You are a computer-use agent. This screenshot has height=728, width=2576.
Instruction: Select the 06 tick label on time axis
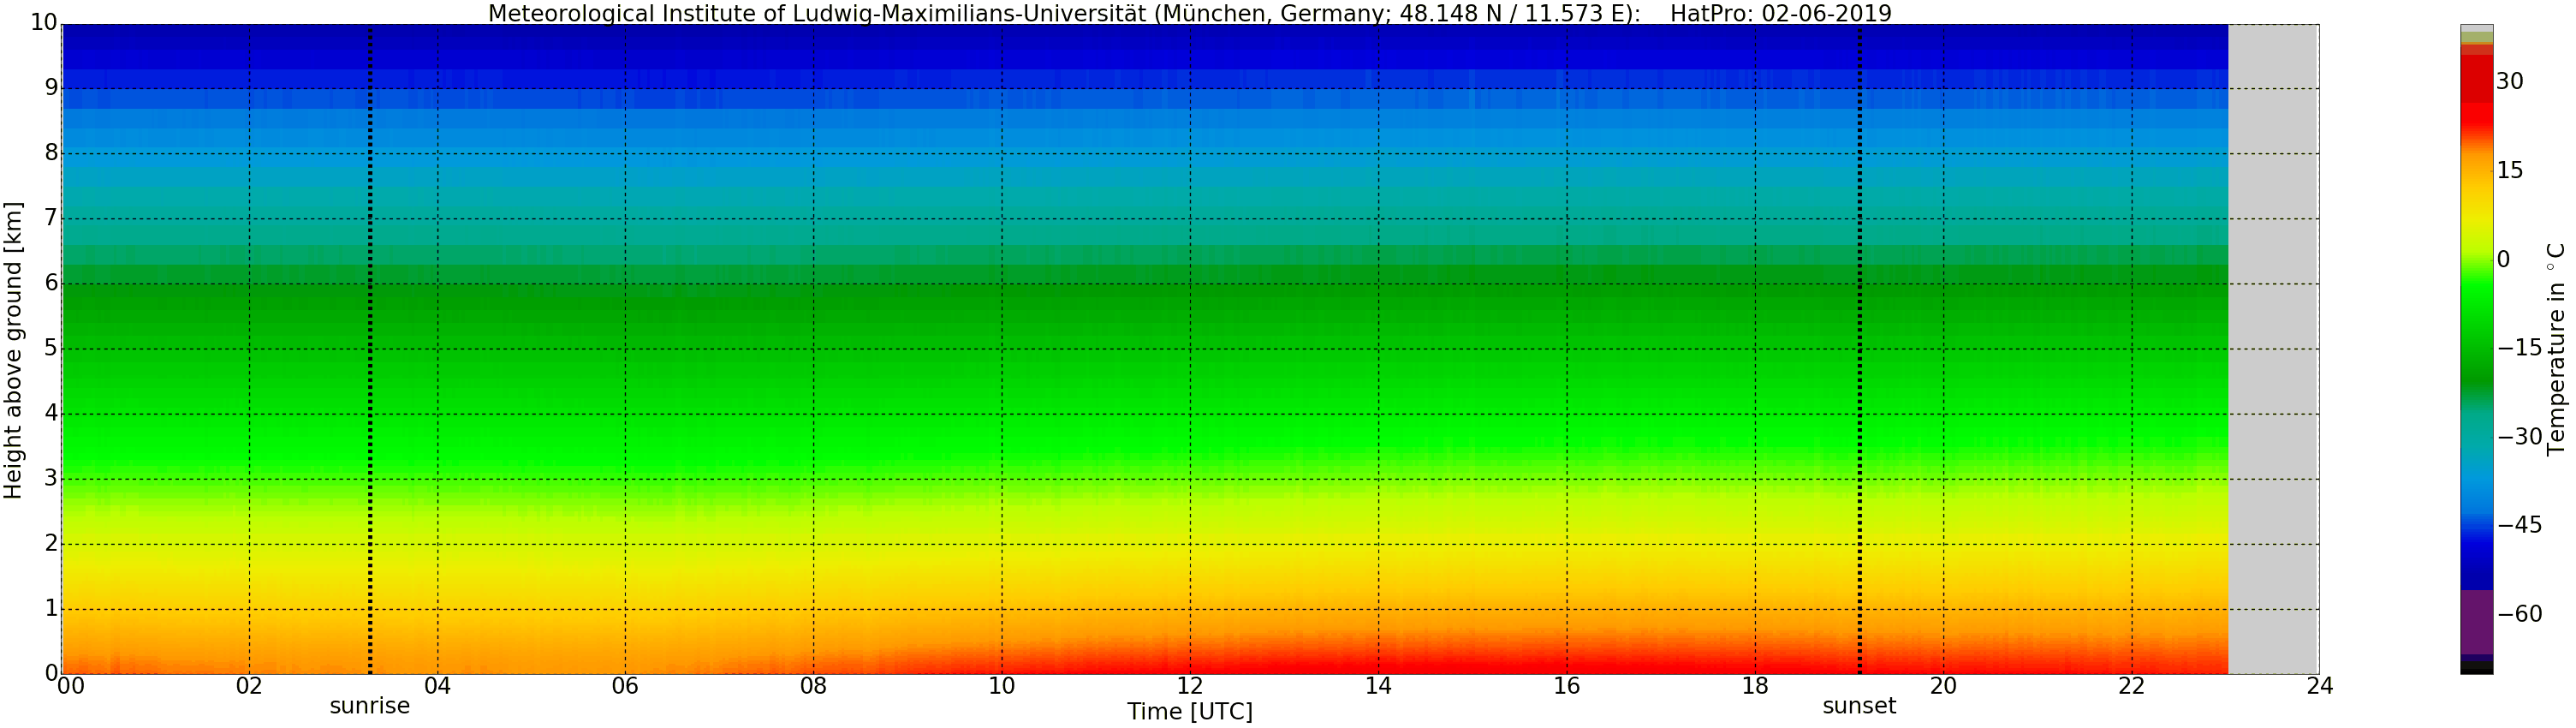pyautogui.click(x=625, y=686)
